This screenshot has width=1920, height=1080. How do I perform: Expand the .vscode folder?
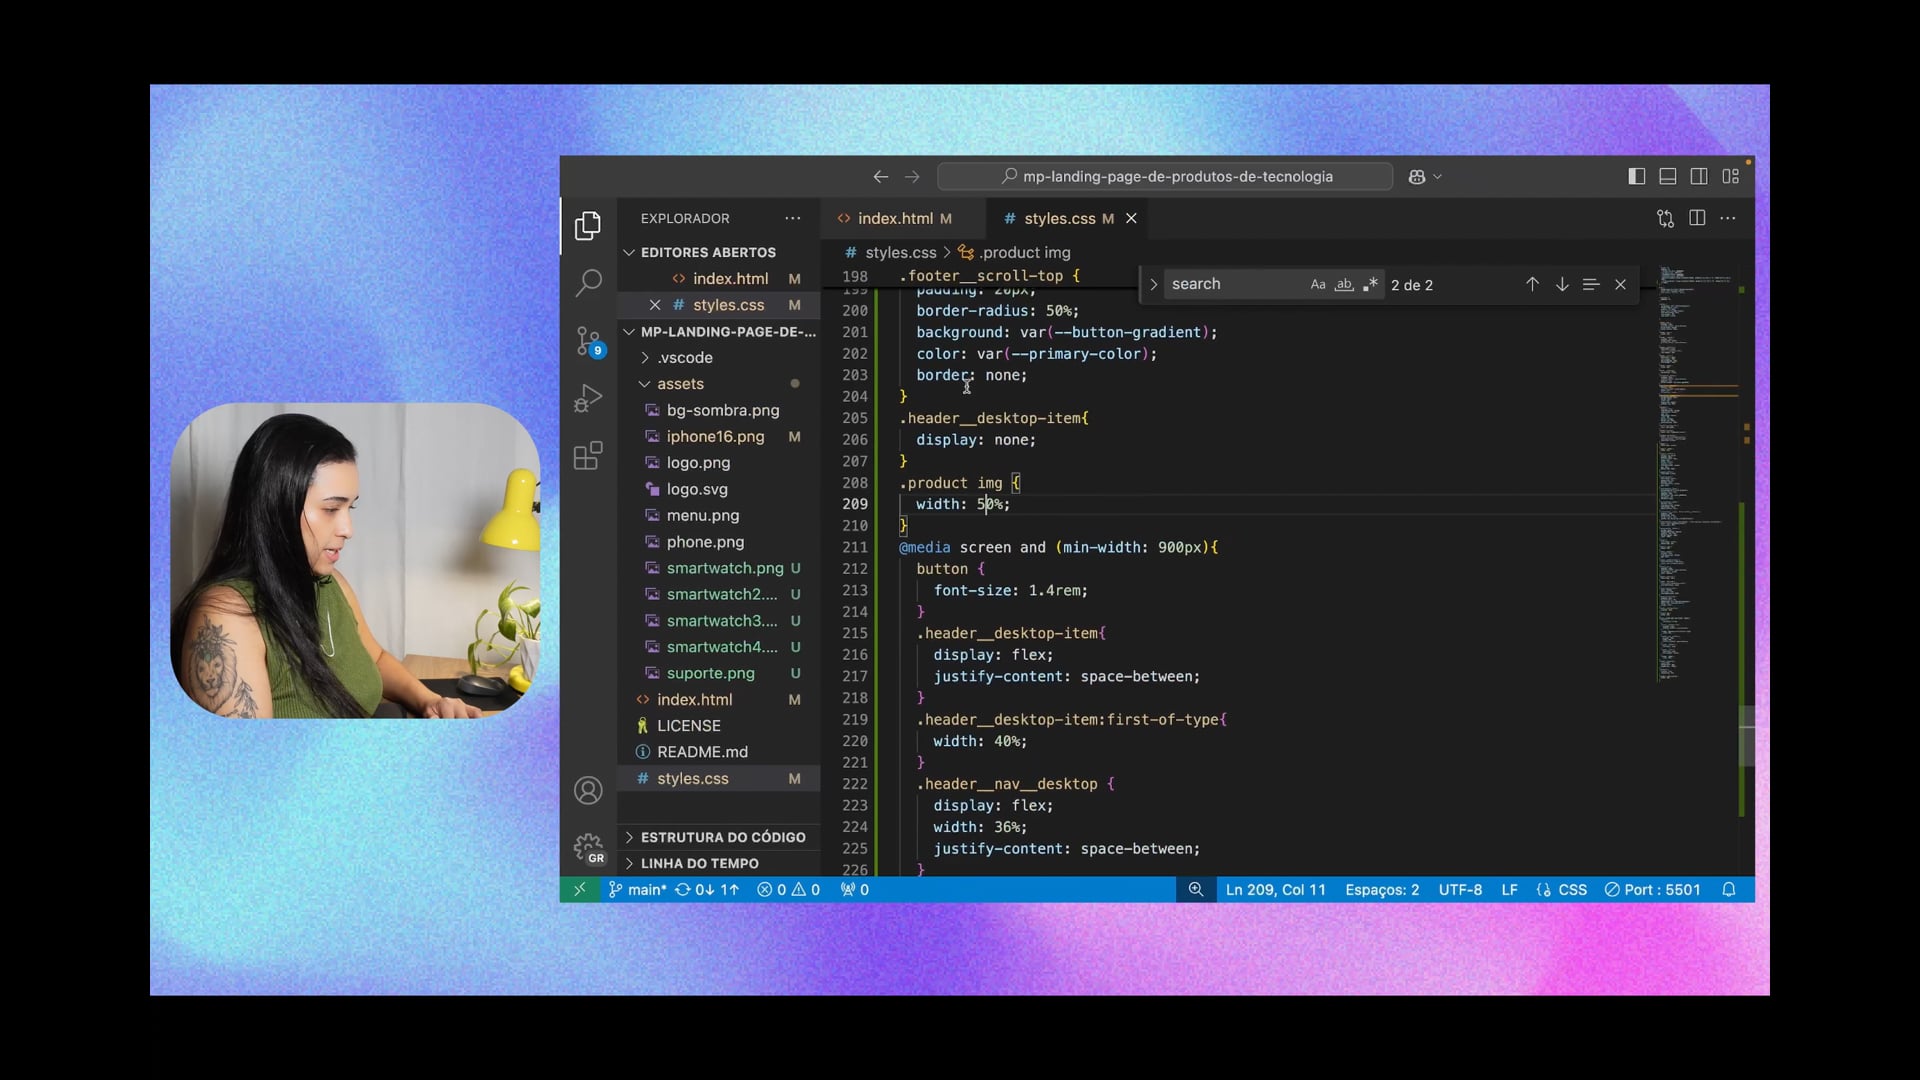tap(685, 358)
